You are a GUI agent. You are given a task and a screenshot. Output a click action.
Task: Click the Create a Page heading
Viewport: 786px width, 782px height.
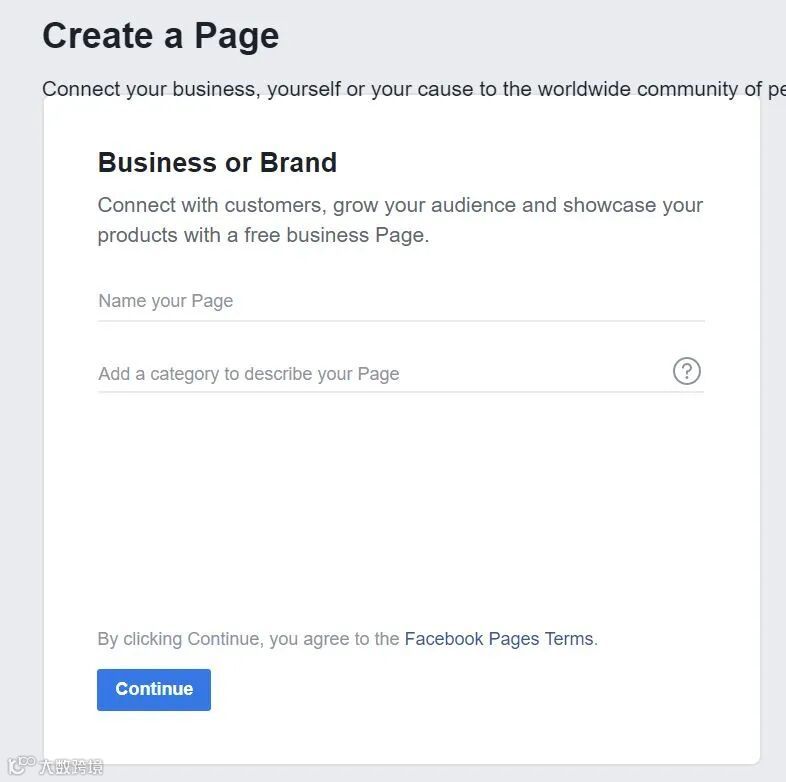161,36
